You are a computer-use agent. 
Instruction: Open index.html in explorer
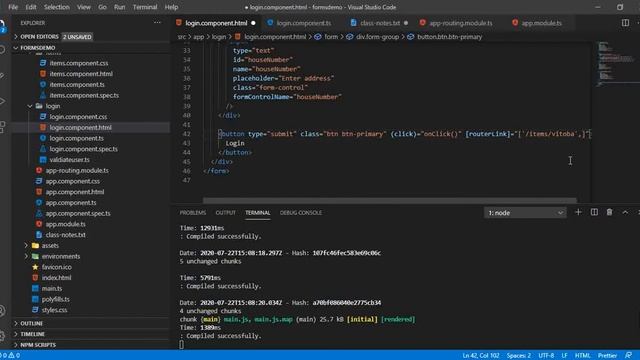[x=56, y=278]
